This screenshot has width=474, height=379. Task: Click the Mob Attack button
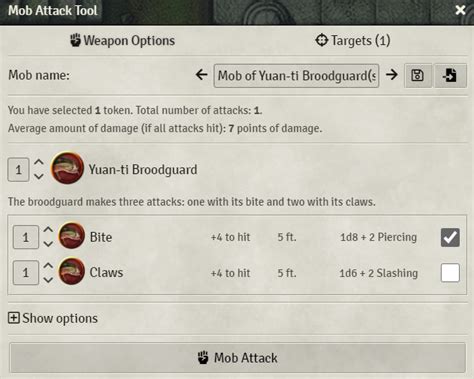point(237,358)
